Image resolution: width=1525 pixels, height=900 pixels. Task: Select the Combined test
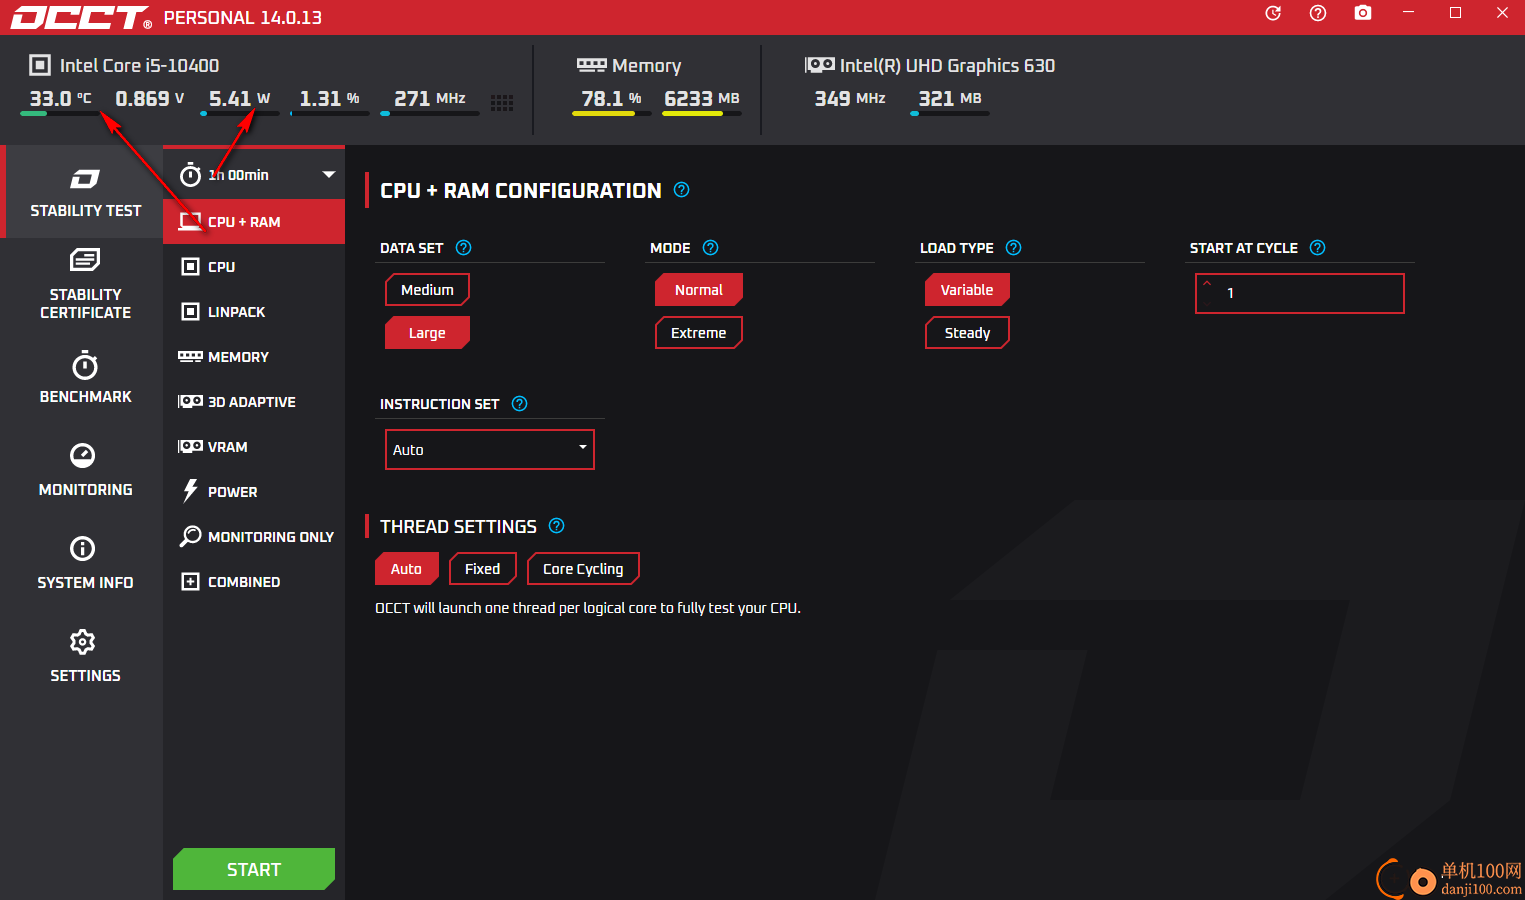[x=254, y=582]
